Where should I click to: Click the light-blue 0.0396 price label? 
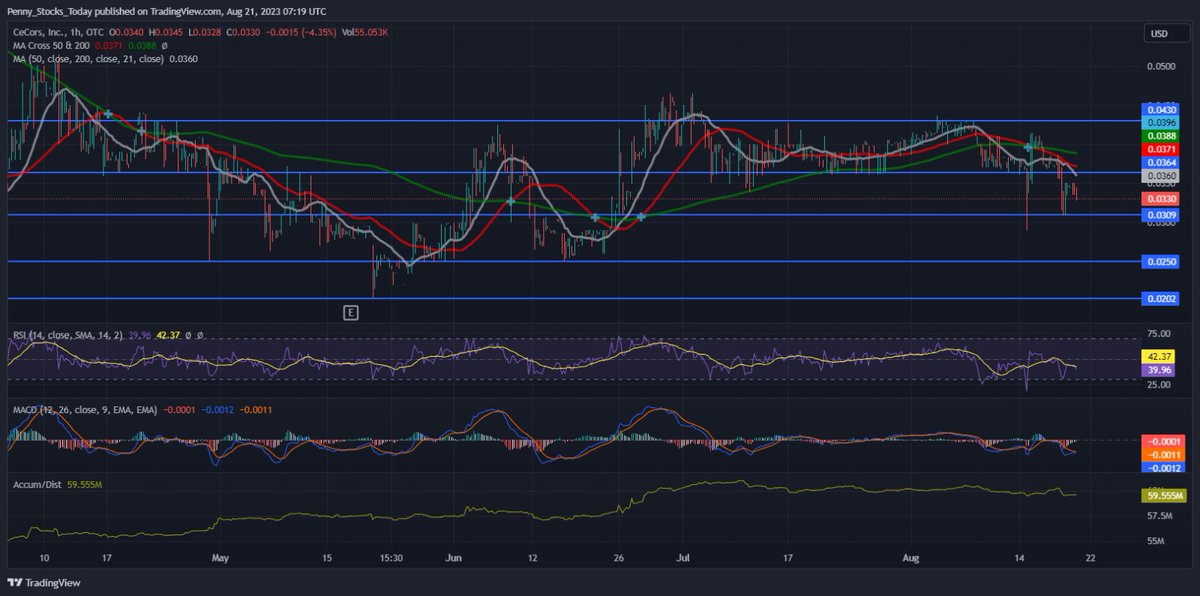pyautogui.click(x=1161, y=121)
